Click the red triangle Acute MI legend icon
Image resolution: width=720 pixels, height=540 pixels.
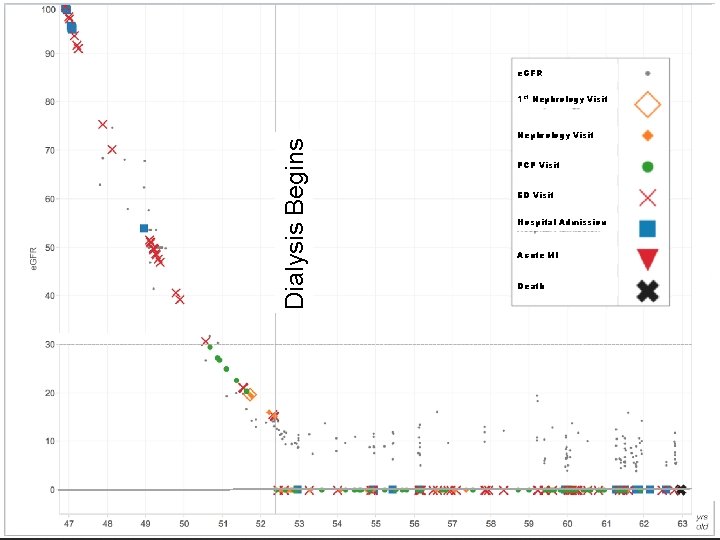(647, 259)
